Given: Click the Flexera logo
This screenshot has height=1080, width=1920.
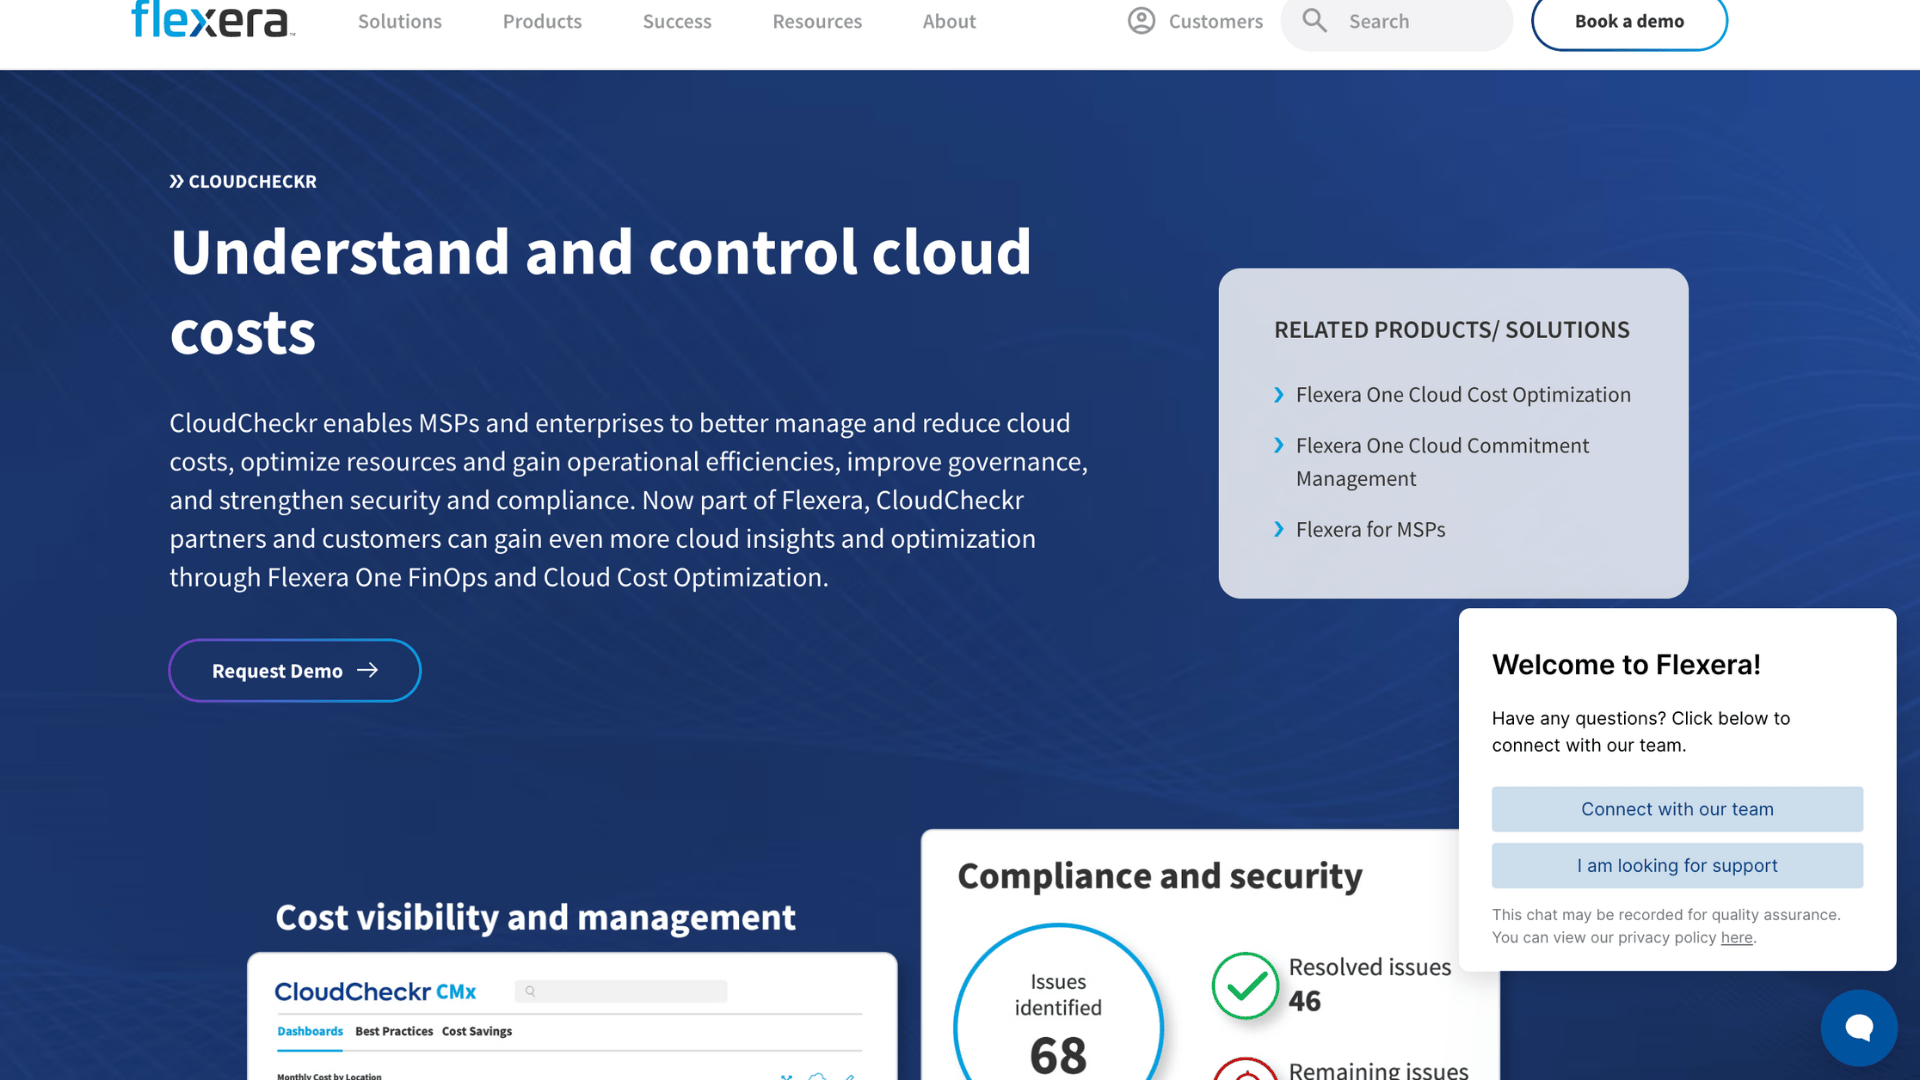Looking at the screenshot, I should (x=211, y=19).
